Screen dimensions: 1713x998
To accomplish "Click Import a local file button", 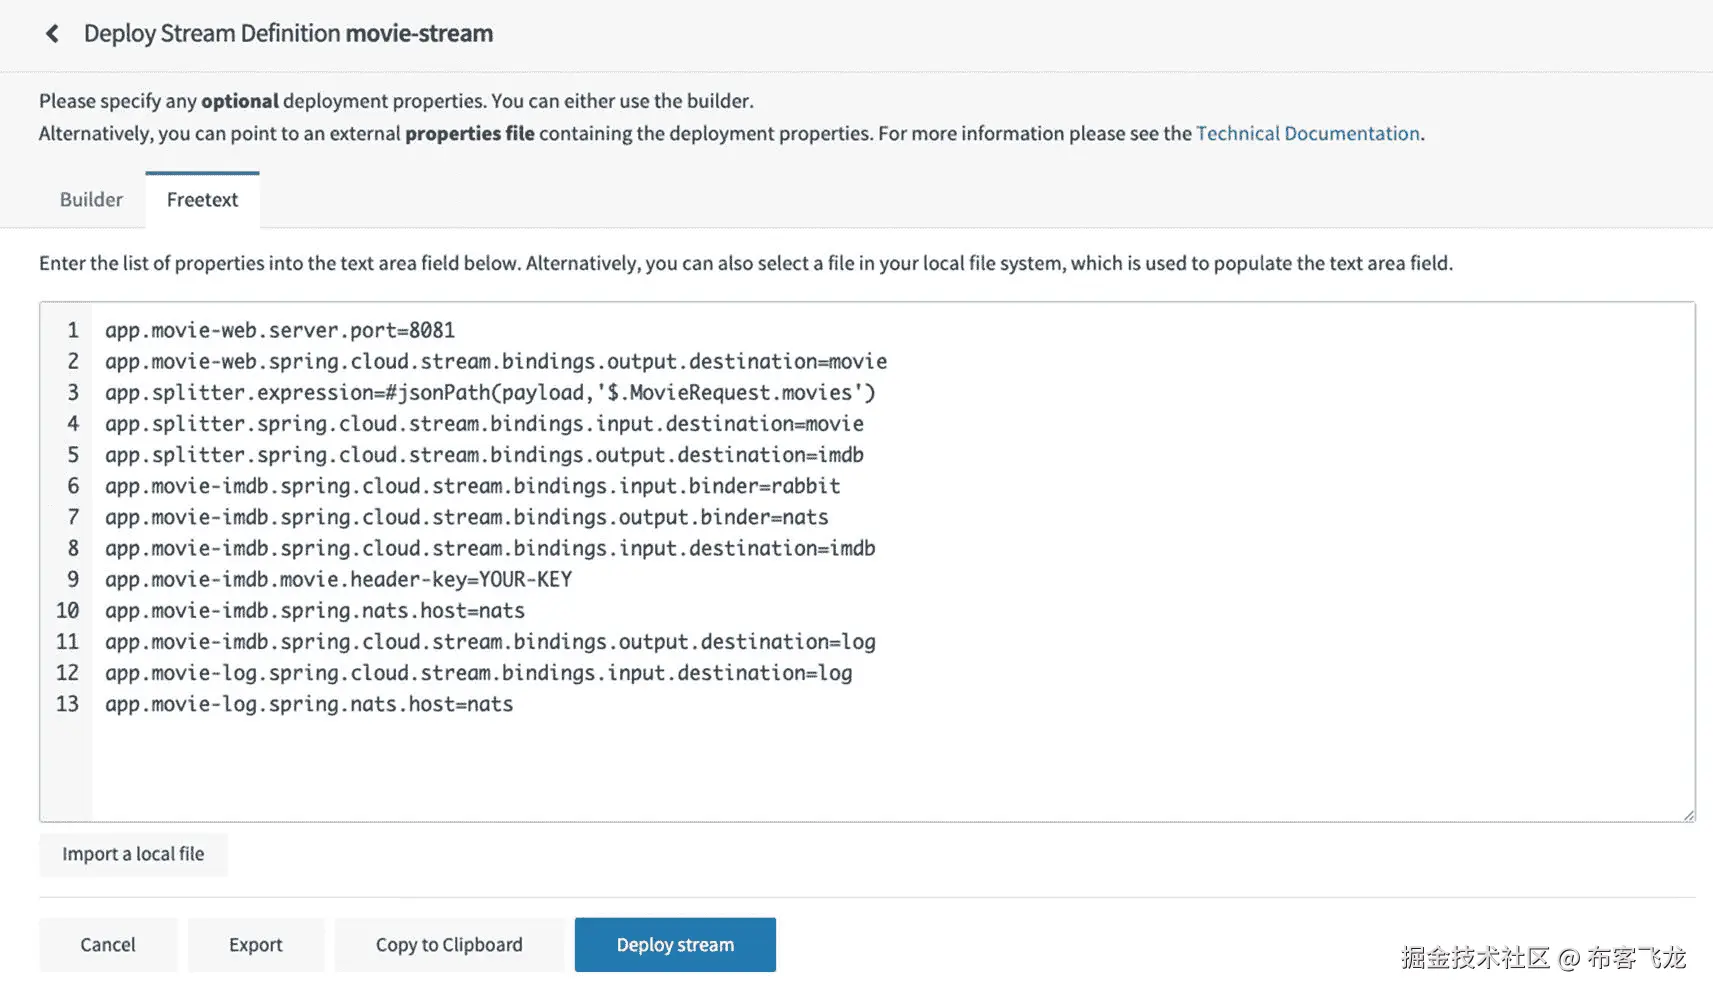I will pos(133,854).
